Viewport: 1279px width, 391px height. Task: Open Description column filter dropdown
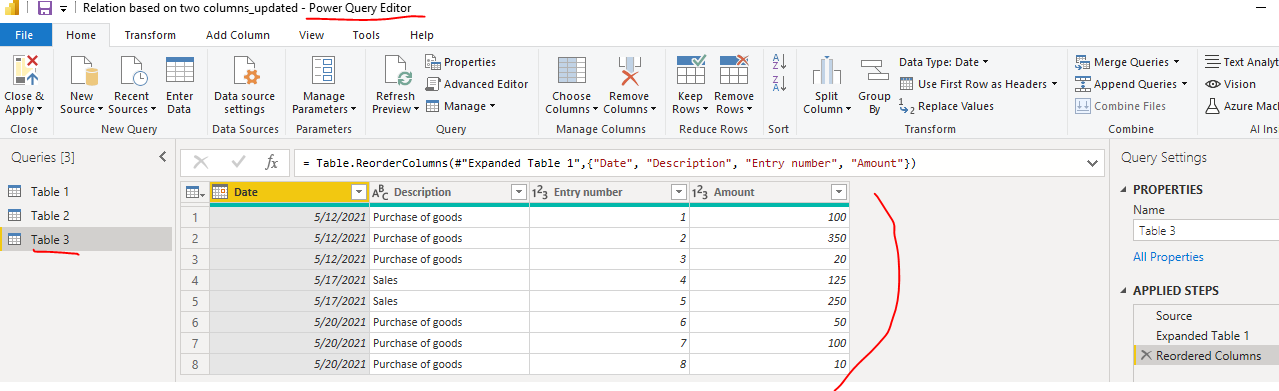(x=519, y=192)
